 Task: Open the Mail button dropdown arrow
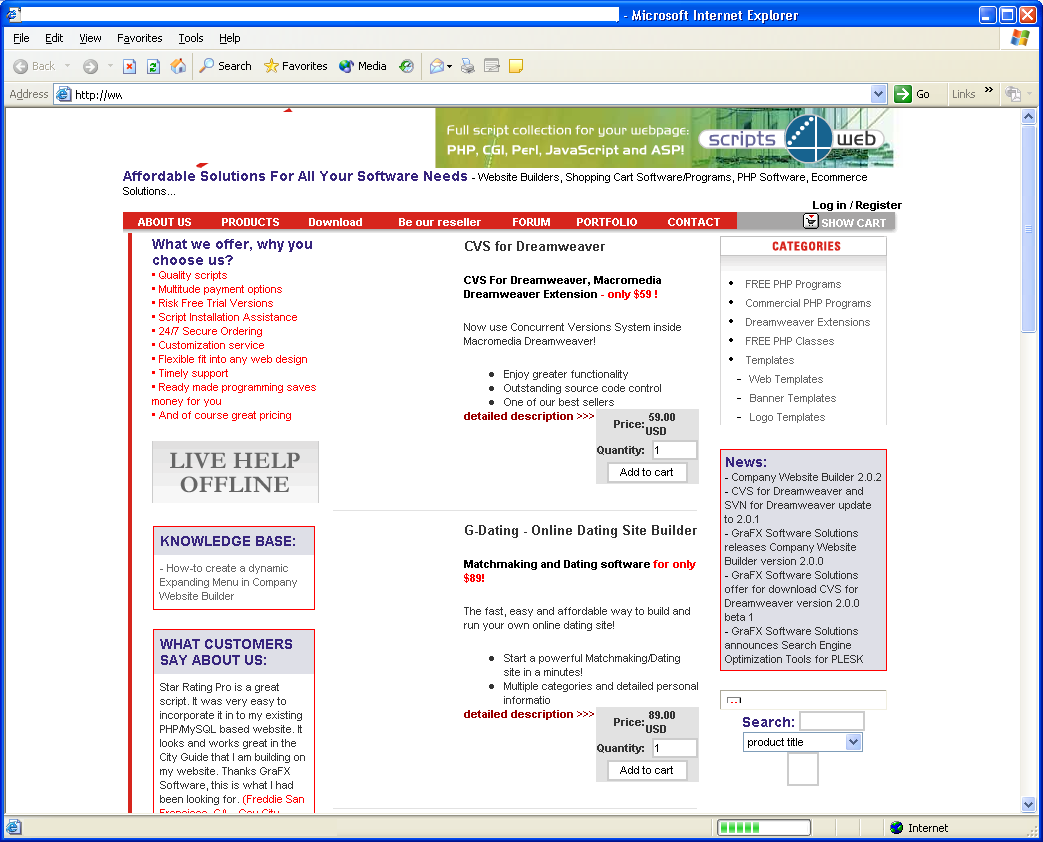coord(450,66)
